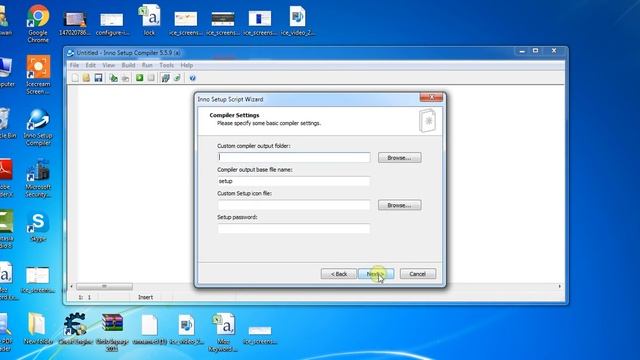
Task: Open the Build menu
Action: point(128,65)
